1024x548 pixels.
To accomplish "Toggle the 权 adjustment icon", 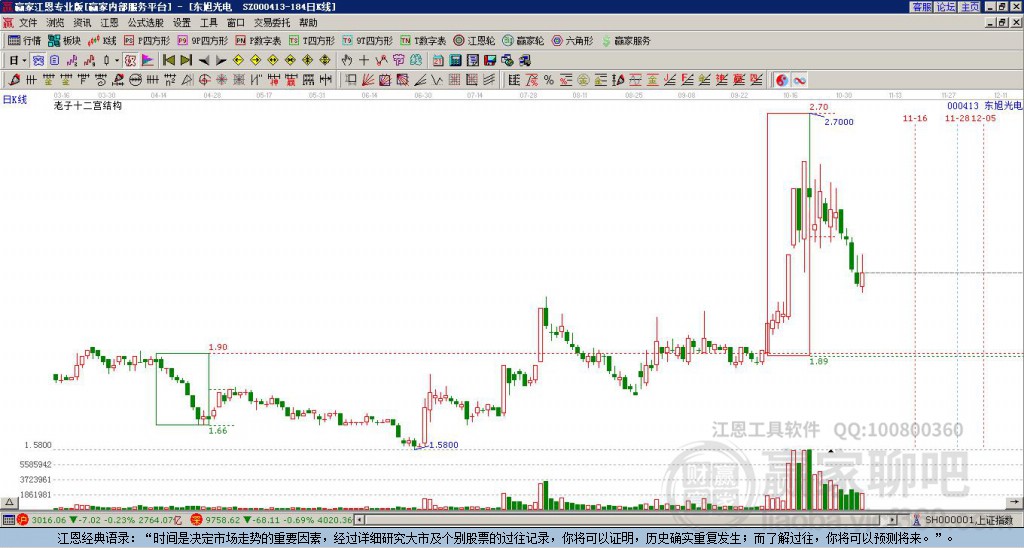I will pos(130,61).
